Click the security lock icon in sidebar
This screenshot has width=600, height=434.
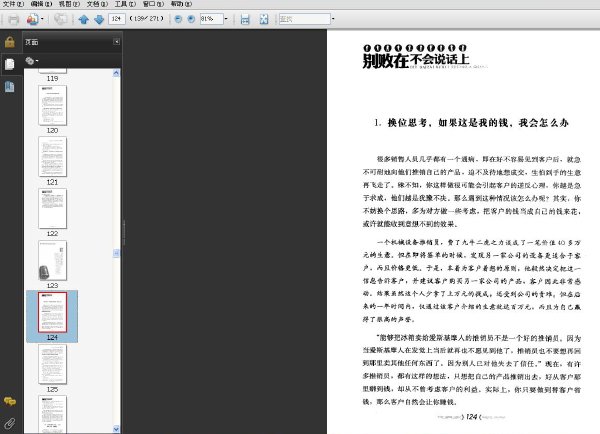[10, 42]
